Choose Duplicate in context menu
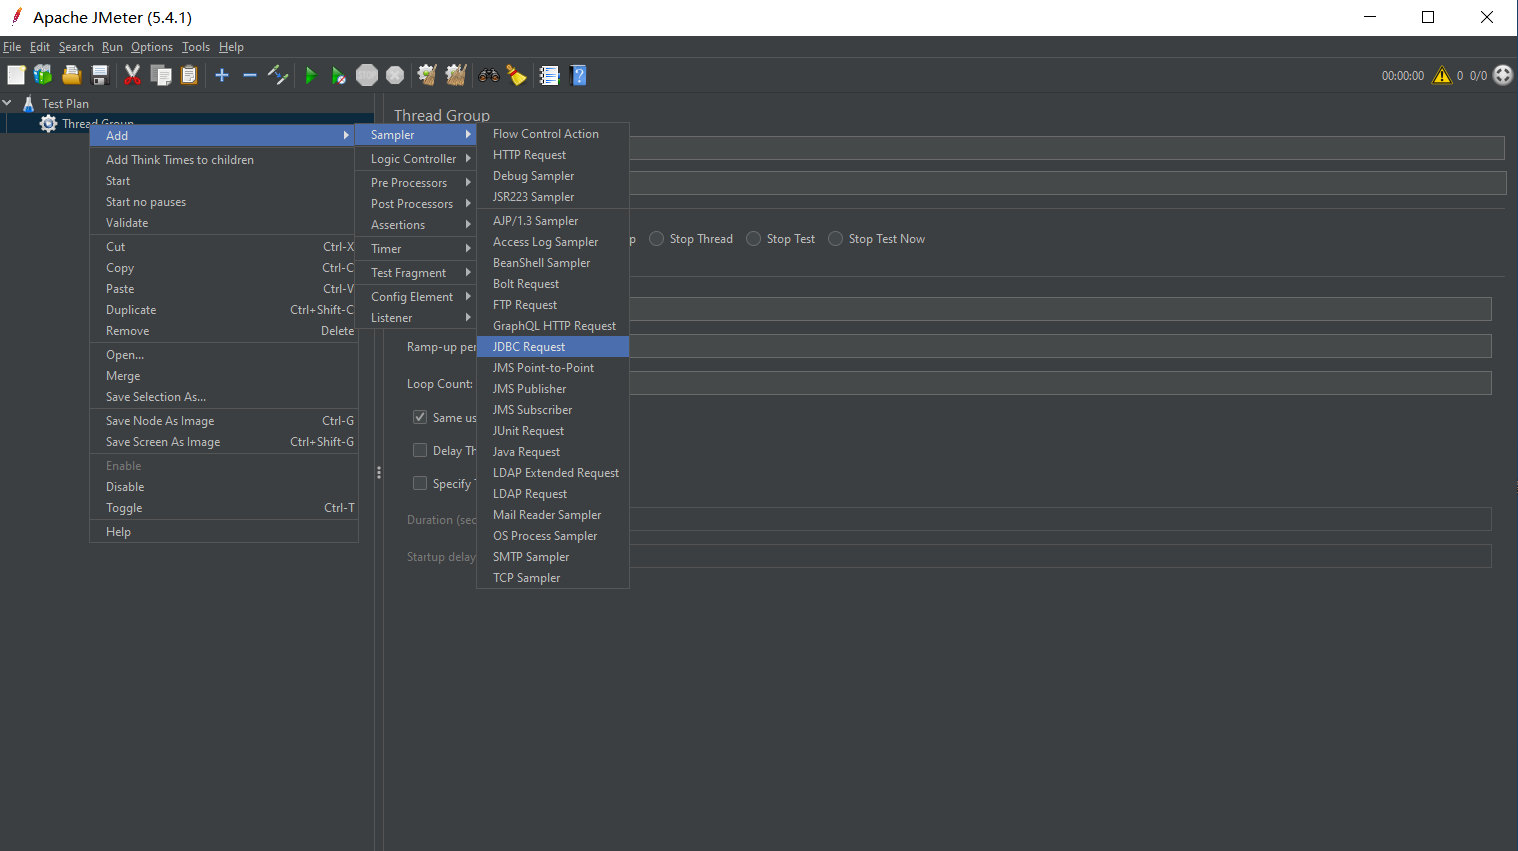1518x851 pixels. pos(224,309)
